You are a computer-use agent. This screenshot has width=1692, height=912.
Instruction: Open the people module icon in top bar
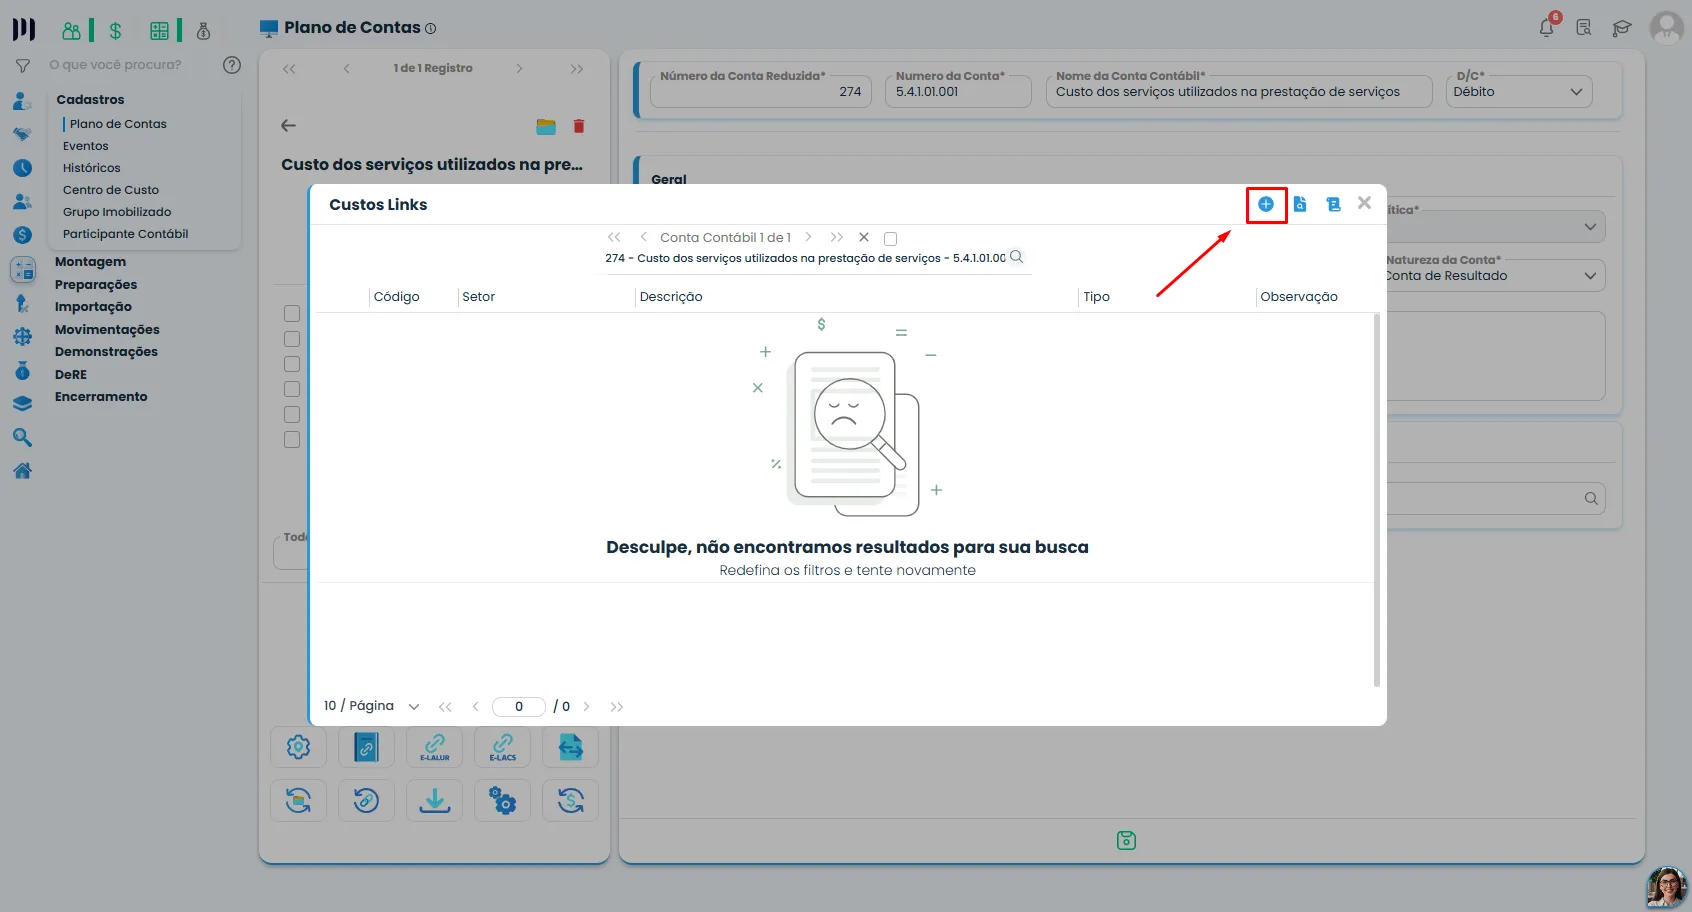click(x=71, y=31)
